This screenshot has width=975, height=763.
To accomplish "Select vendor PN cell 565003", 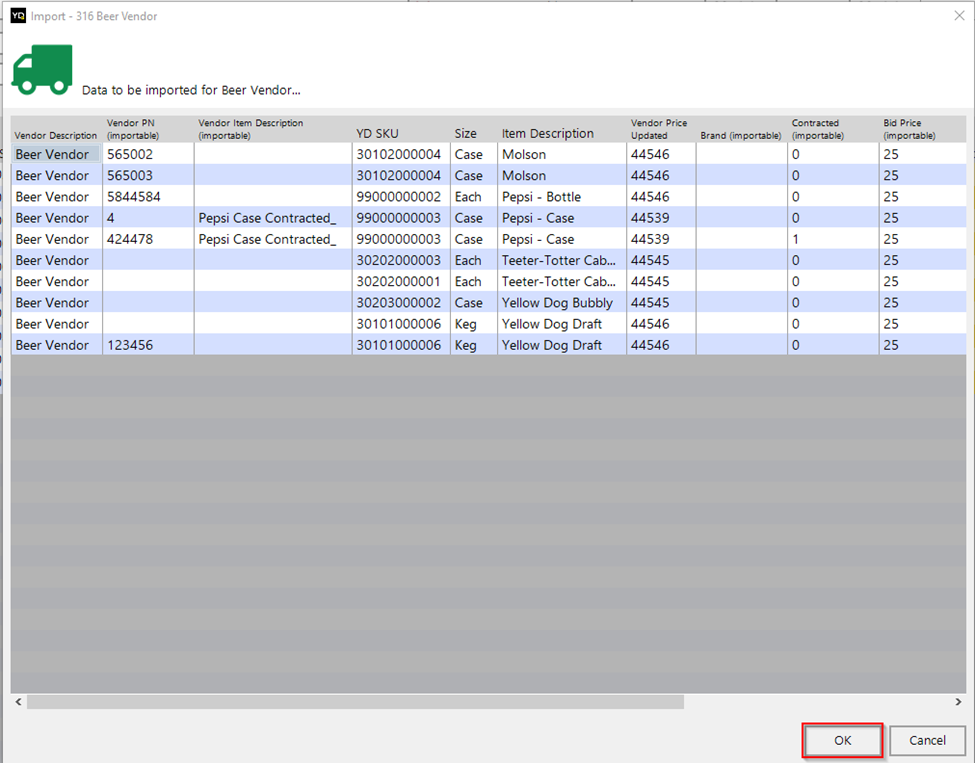I will coord(148,175).
